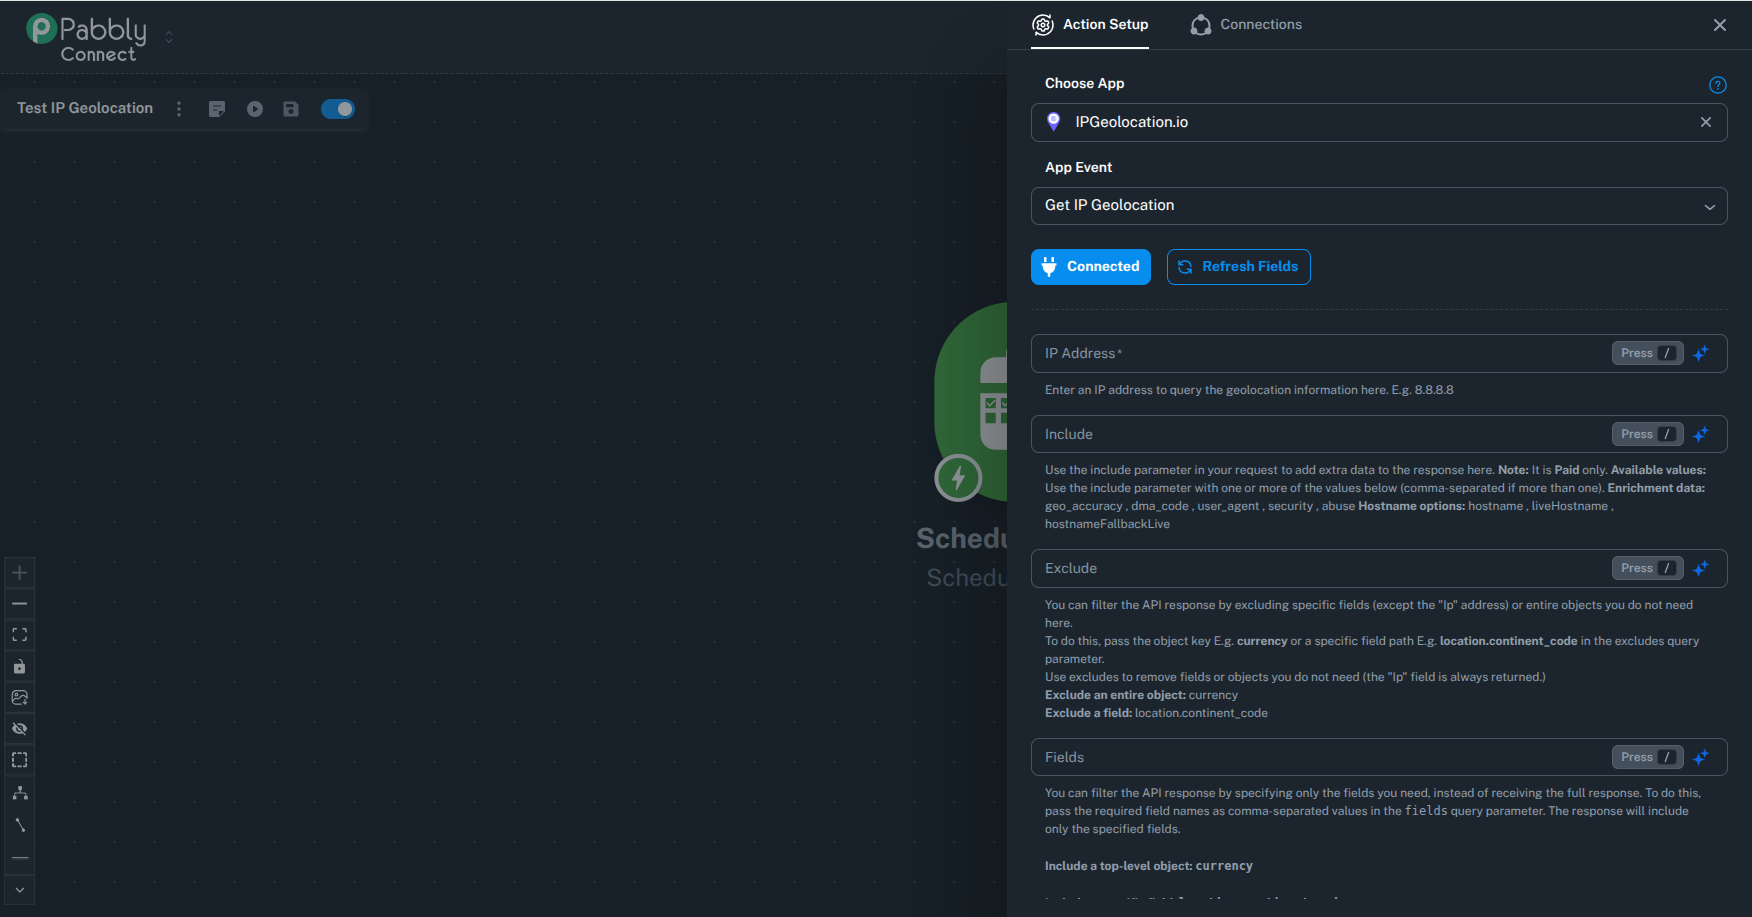Click the App Event label
1752x917 pixels.
1079,168
